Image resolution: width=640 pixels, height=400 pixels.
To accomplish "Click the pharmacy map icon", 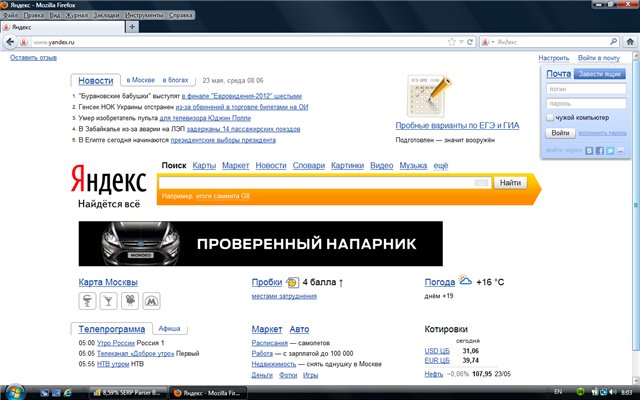I will click(87, 301).
